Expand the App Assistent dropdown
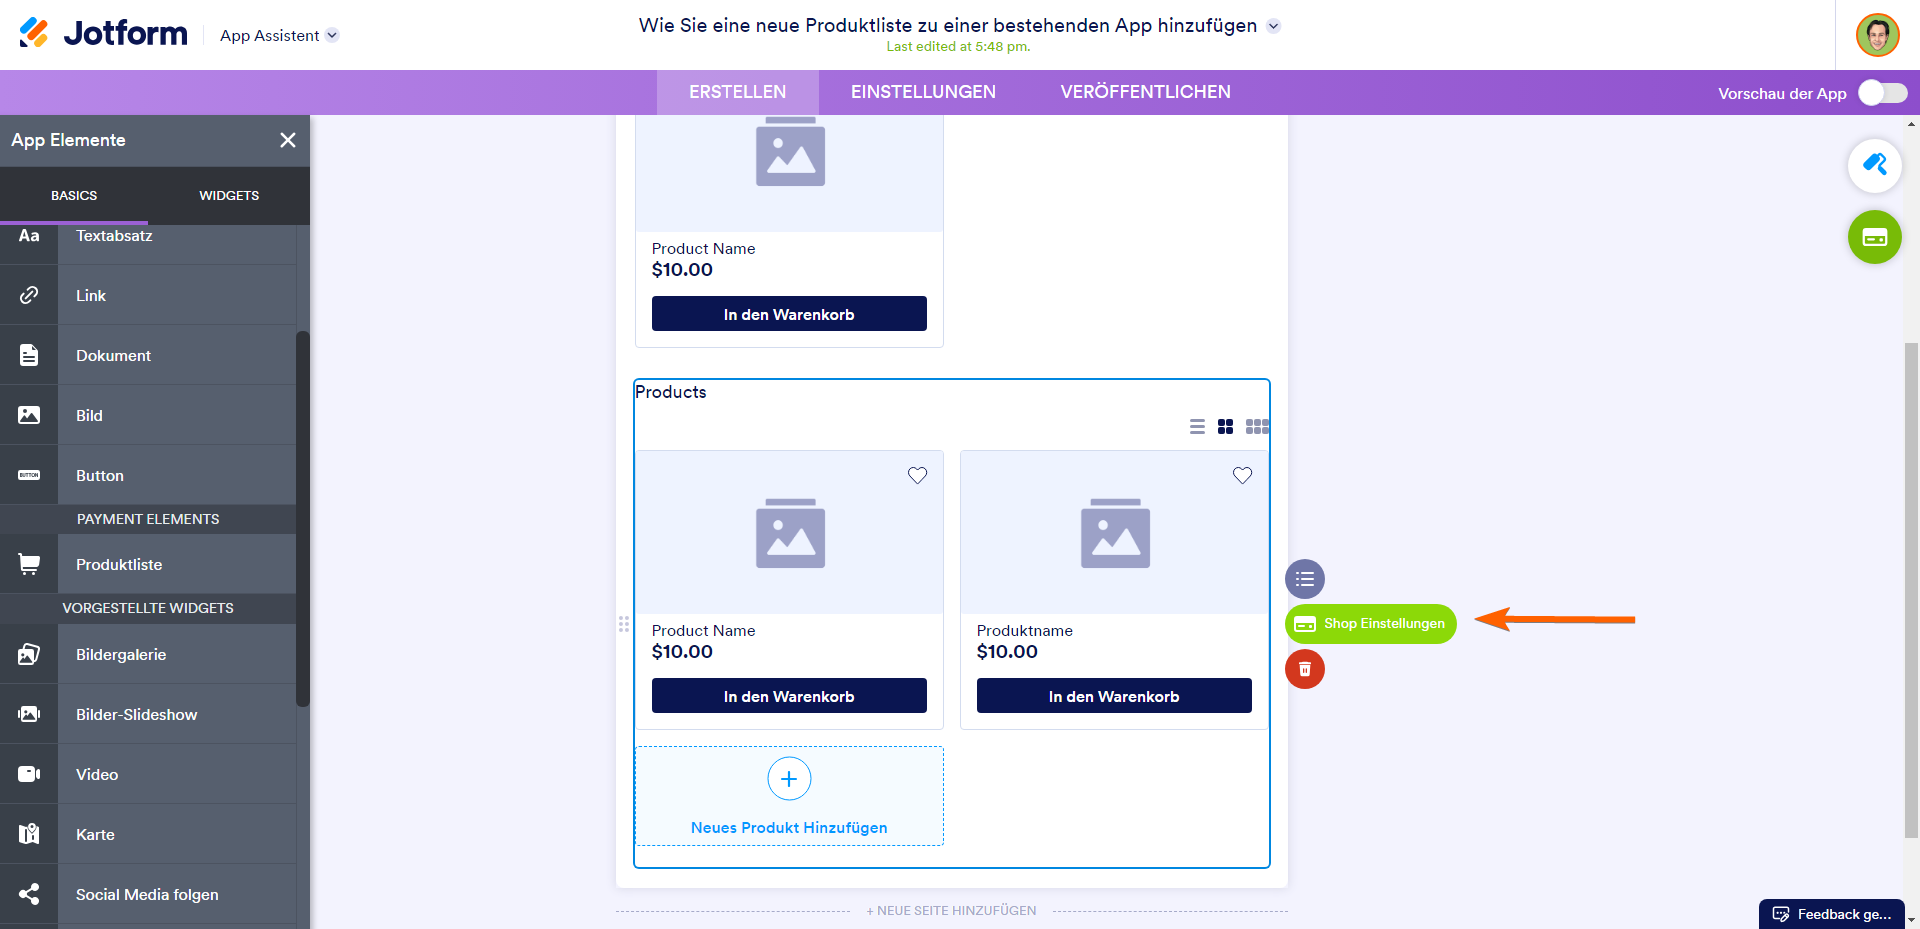Screen dimensions: 1920x929 pyautogui.click(x=332, y=36)
